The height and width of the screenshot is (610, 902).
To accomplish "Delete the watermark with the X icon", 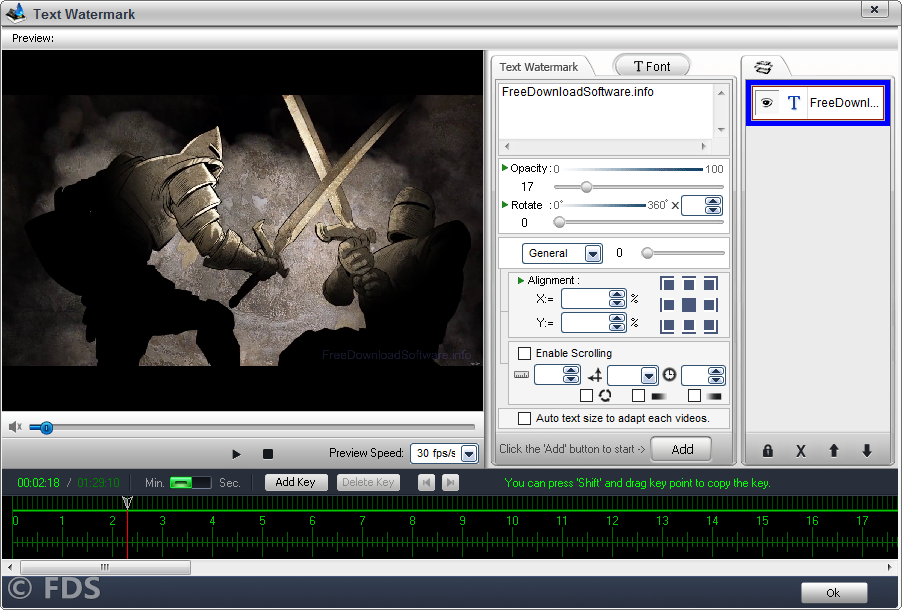I will (x=800, y=451).
